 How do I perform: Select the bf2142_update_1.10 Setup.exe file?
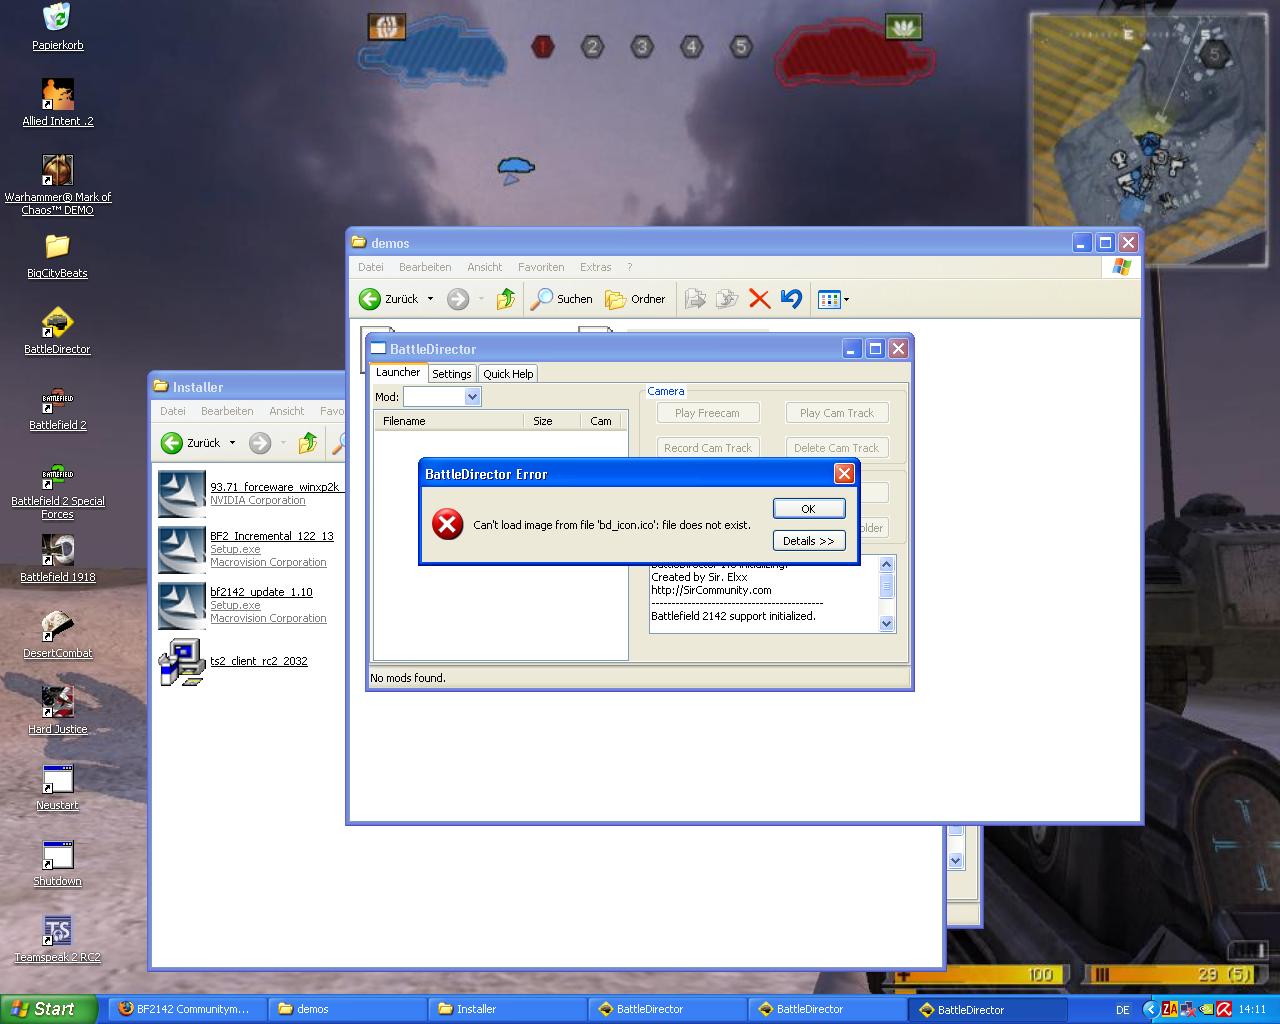242,605
